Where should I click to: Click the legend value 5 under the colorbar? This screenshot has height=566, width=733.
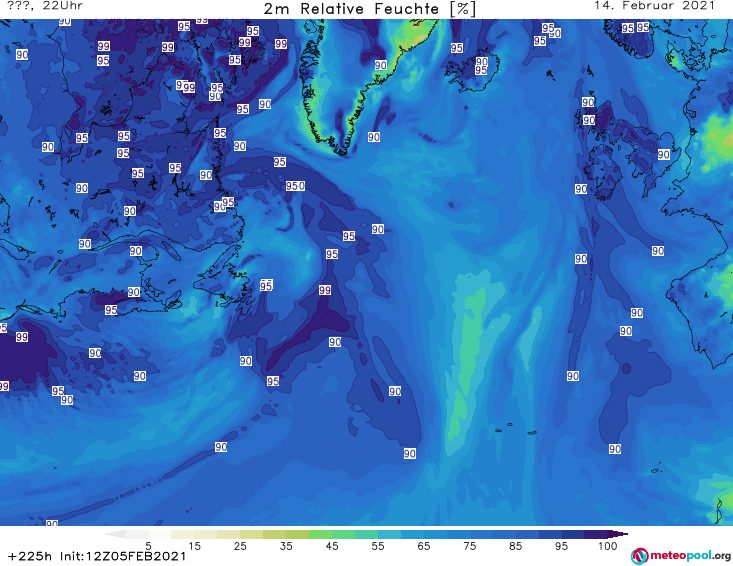click(148, 546)
